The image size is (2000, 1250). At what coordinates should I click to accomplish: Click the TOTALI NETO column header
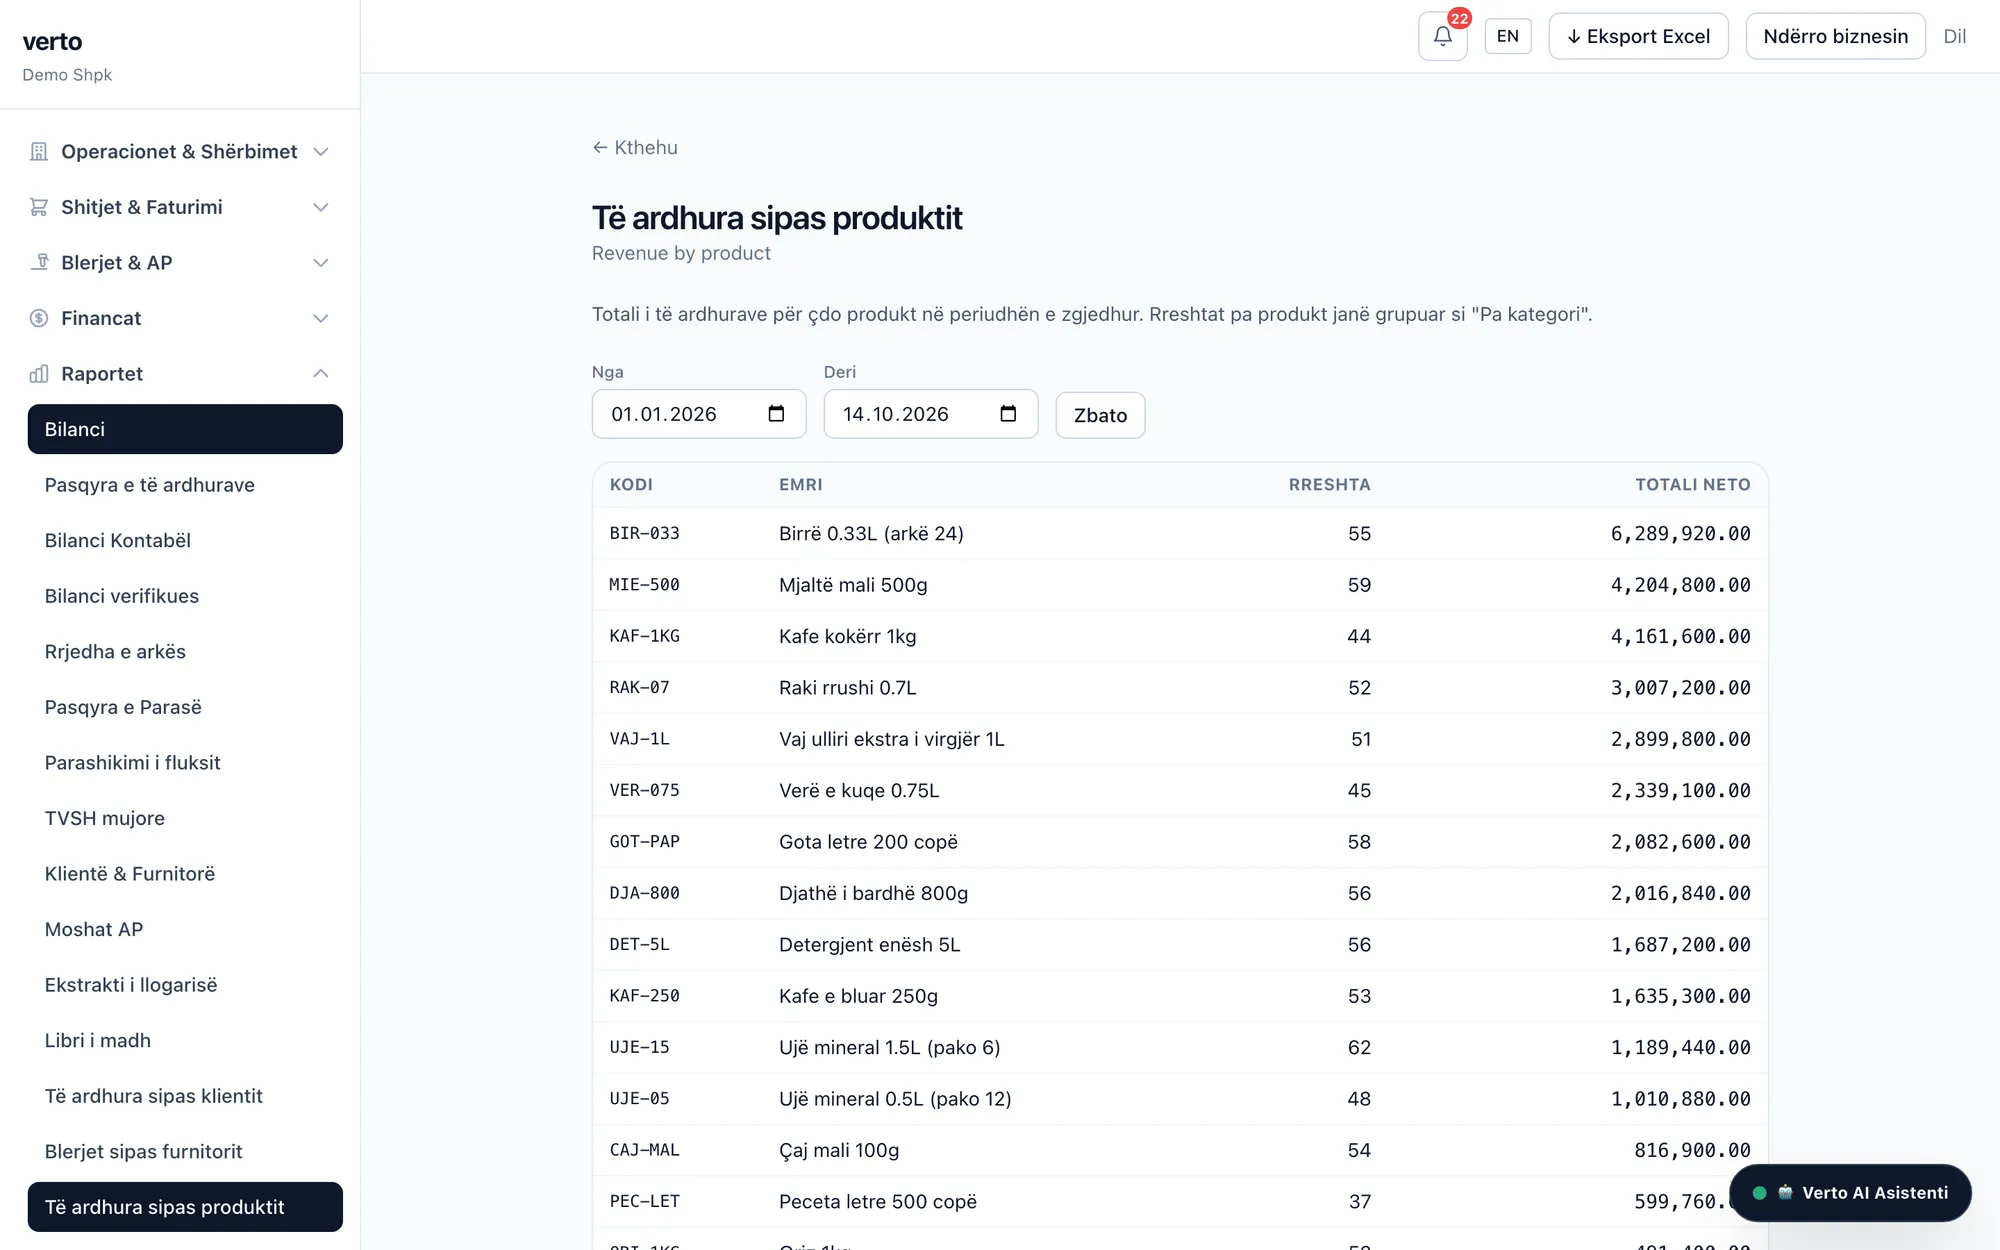pyautogui.click(x=1693, y=484)
